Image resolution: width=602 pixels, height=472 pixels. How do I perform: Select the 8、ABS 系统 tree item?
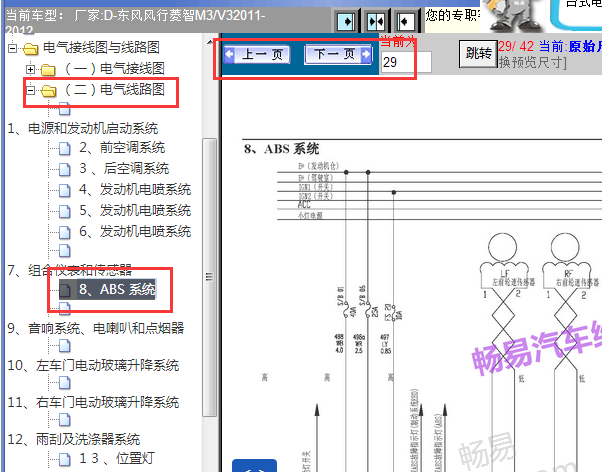117,289
